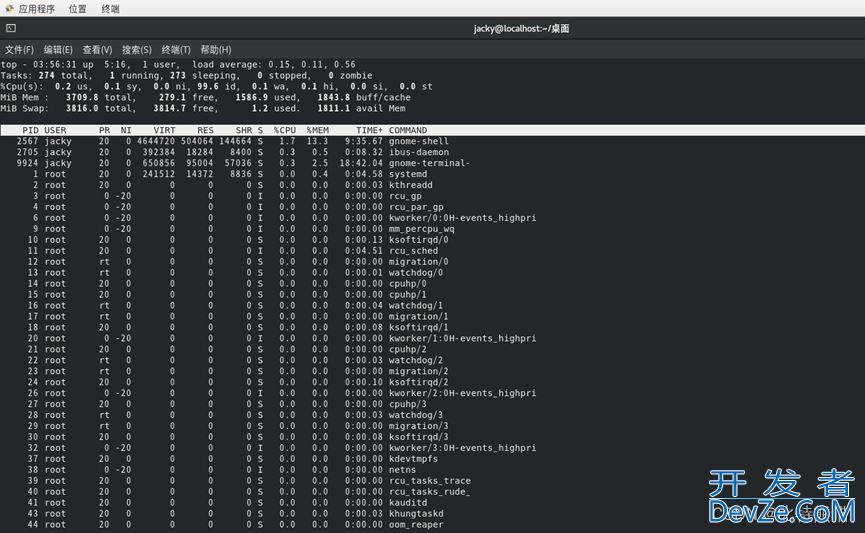Open the 搜索(S) menu

(137, 50)
